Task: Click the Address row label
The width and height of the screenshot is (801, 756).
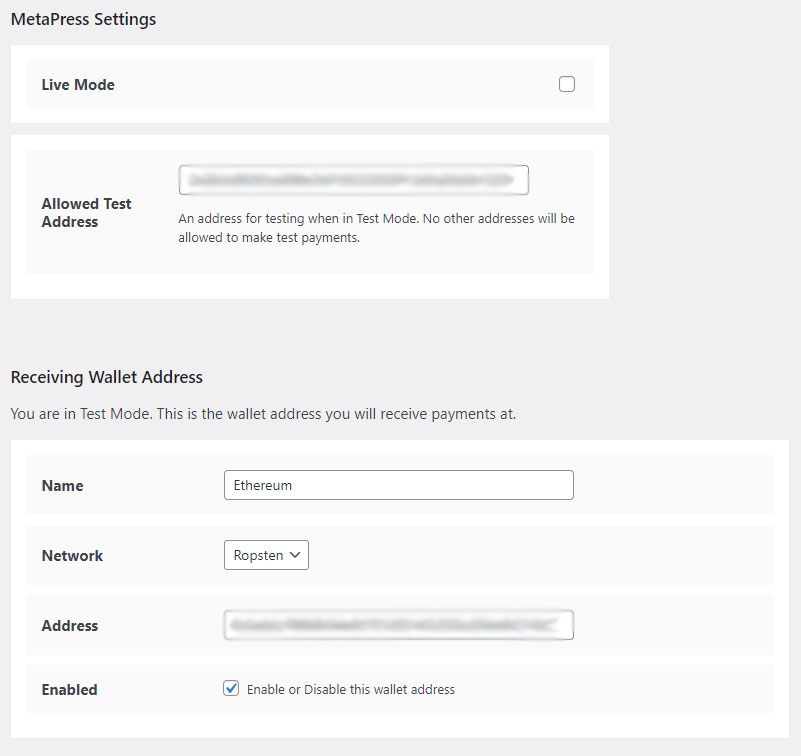Action: pyautogui.click(x=69, y=624)
